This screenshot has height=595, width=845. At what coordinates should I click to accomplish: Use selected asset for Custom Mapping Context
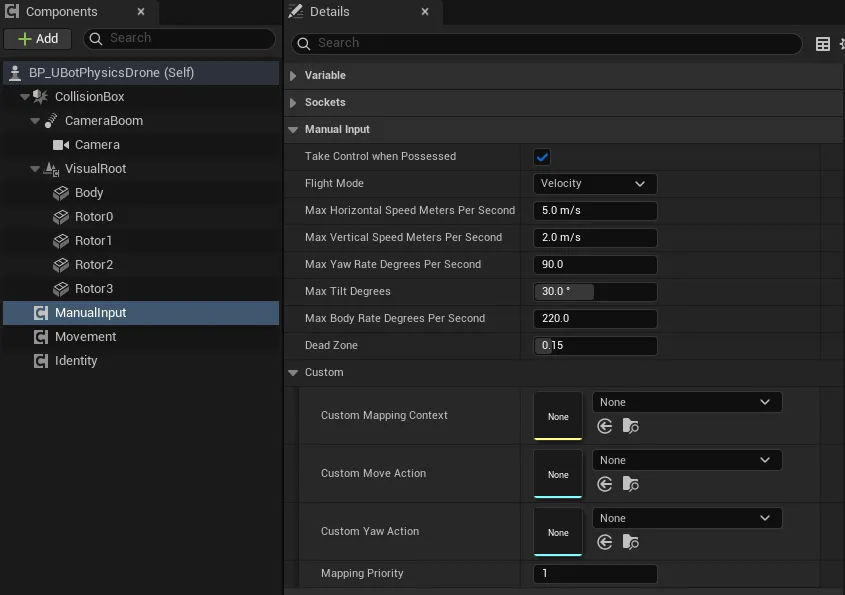tap(605, 426)
